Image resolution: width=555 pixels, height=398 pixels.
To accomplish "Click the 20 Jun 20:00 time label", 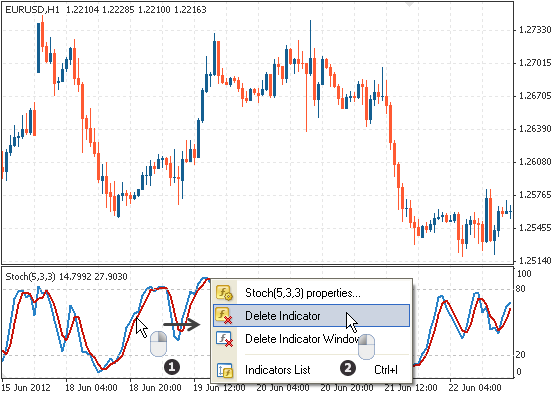I will pyautogui.click(x=347, y=388).
